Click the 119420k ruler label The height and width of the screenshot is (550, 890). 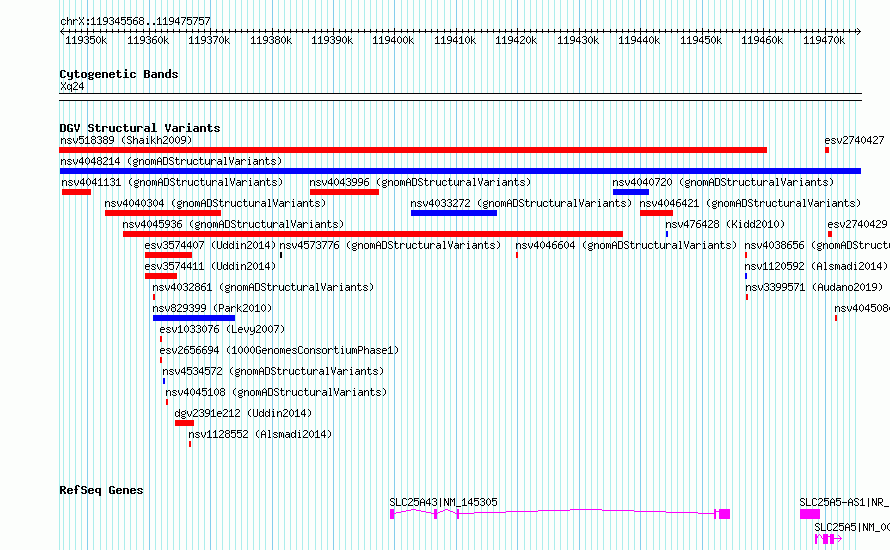pos(516,40)
